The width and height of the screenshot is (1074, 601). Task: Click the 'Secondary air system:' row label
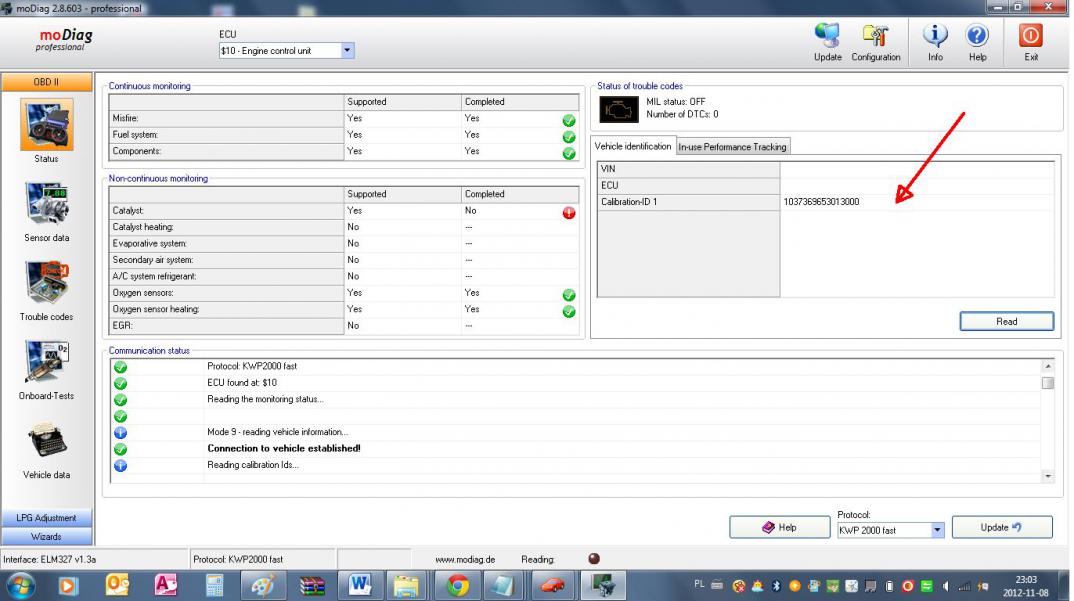[x=153, y=260]
